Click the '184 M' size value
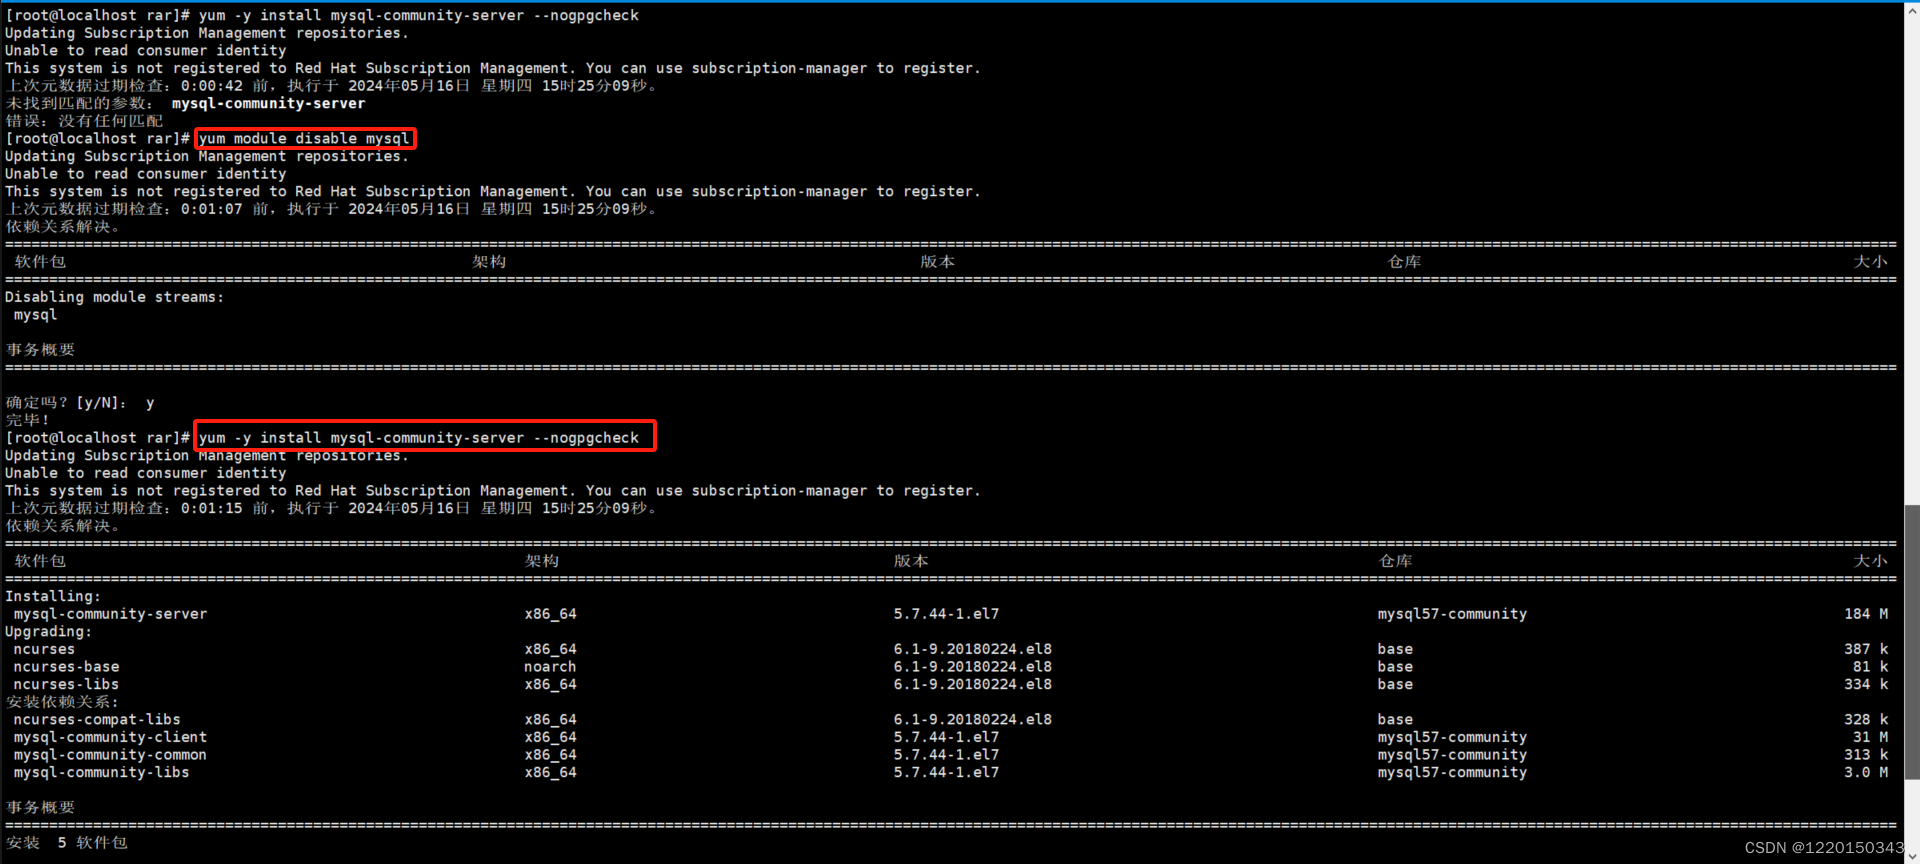 coord(1866,614)
